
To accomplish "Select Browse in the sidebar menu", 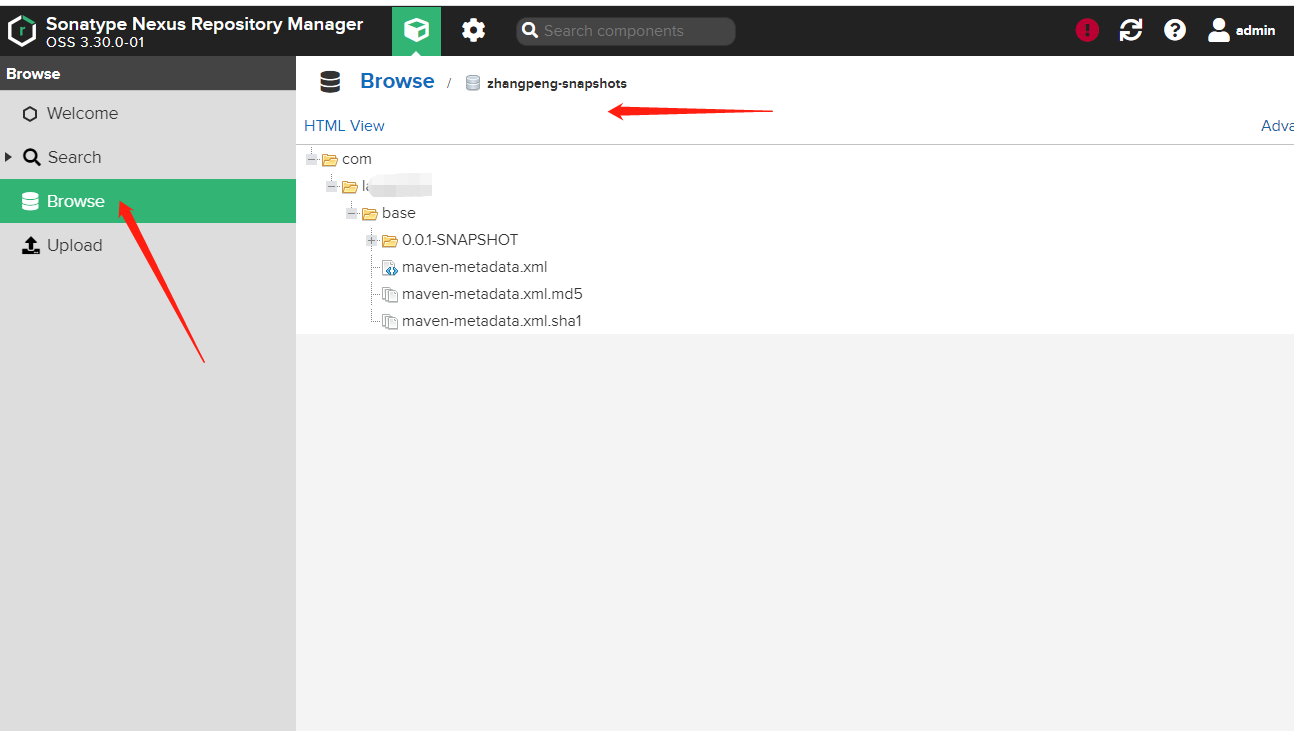I will (148, 201).
